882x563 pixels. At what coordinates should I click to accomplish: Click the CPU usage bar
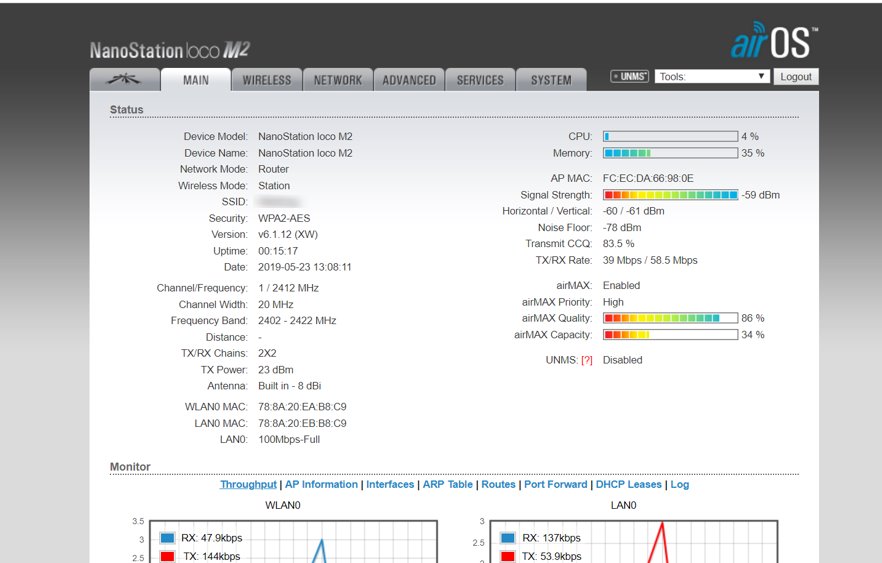670,137
